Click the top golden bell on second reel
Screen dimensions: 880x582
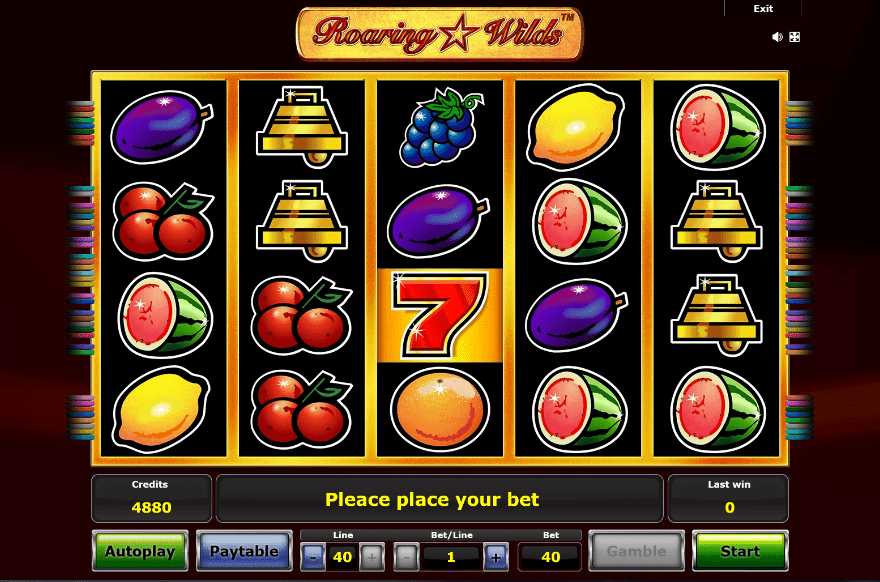(x=302, y=127)
